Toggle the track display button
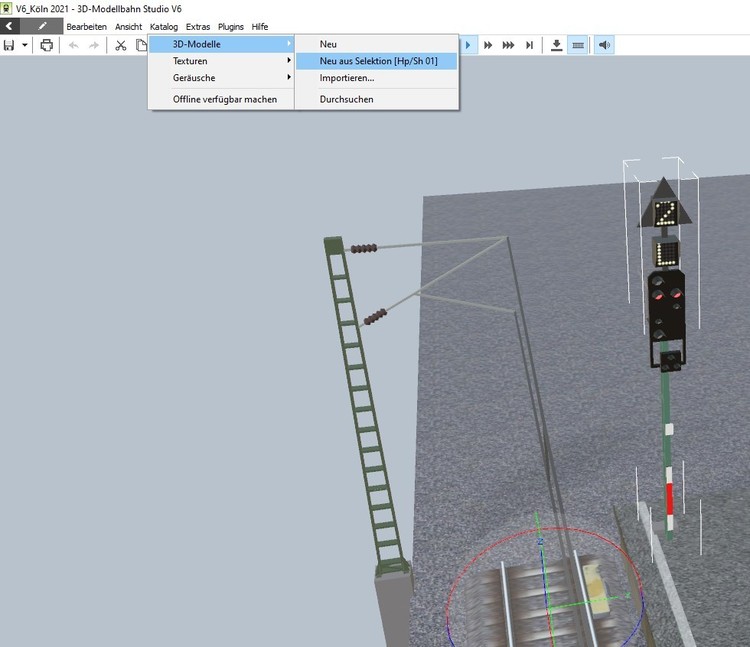This screenshot has width=750, height=647. coord(578,45)
